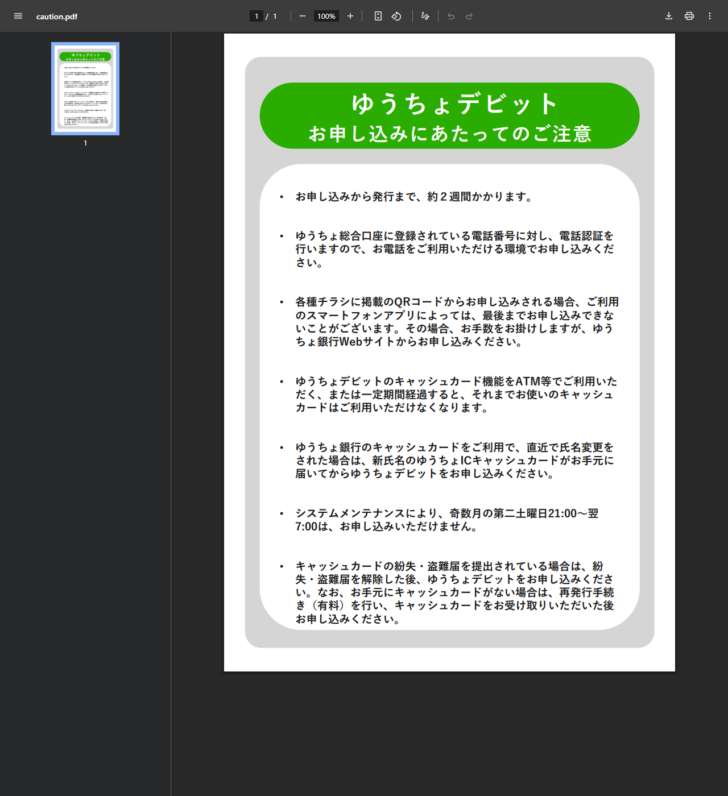Click the caution.pdf file title
This screenshot has height=796, width=728.
(x=57, y=17)
